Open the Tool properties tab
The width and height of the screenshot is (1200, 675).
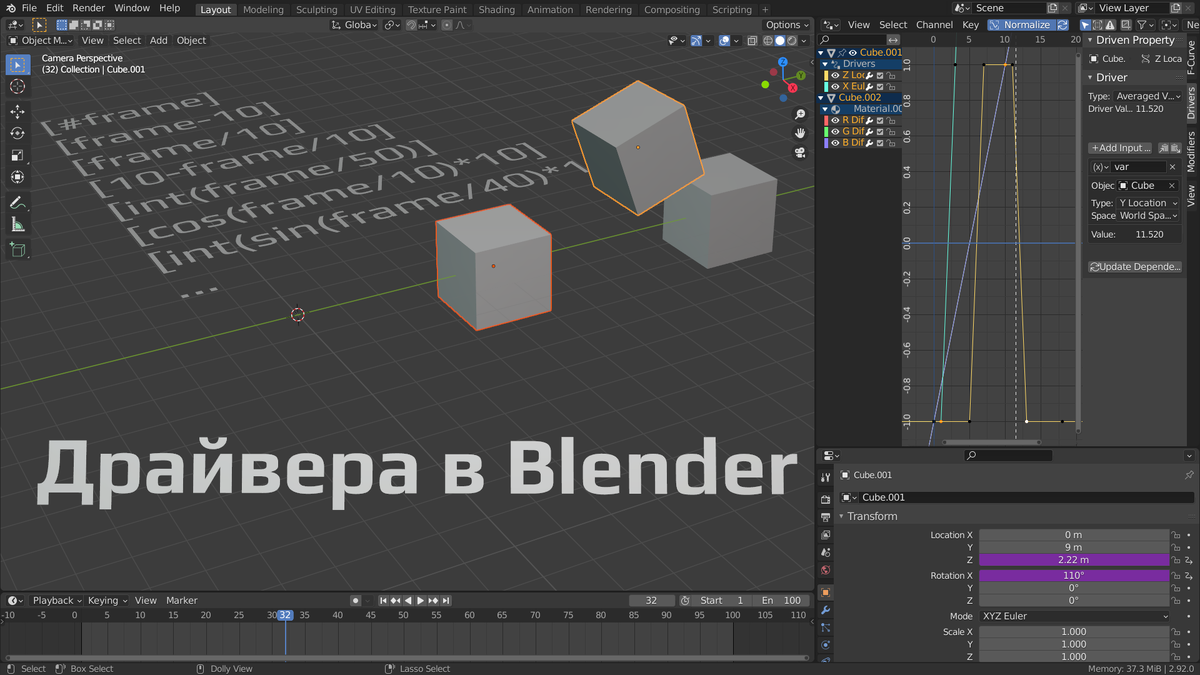click(826, 478)
